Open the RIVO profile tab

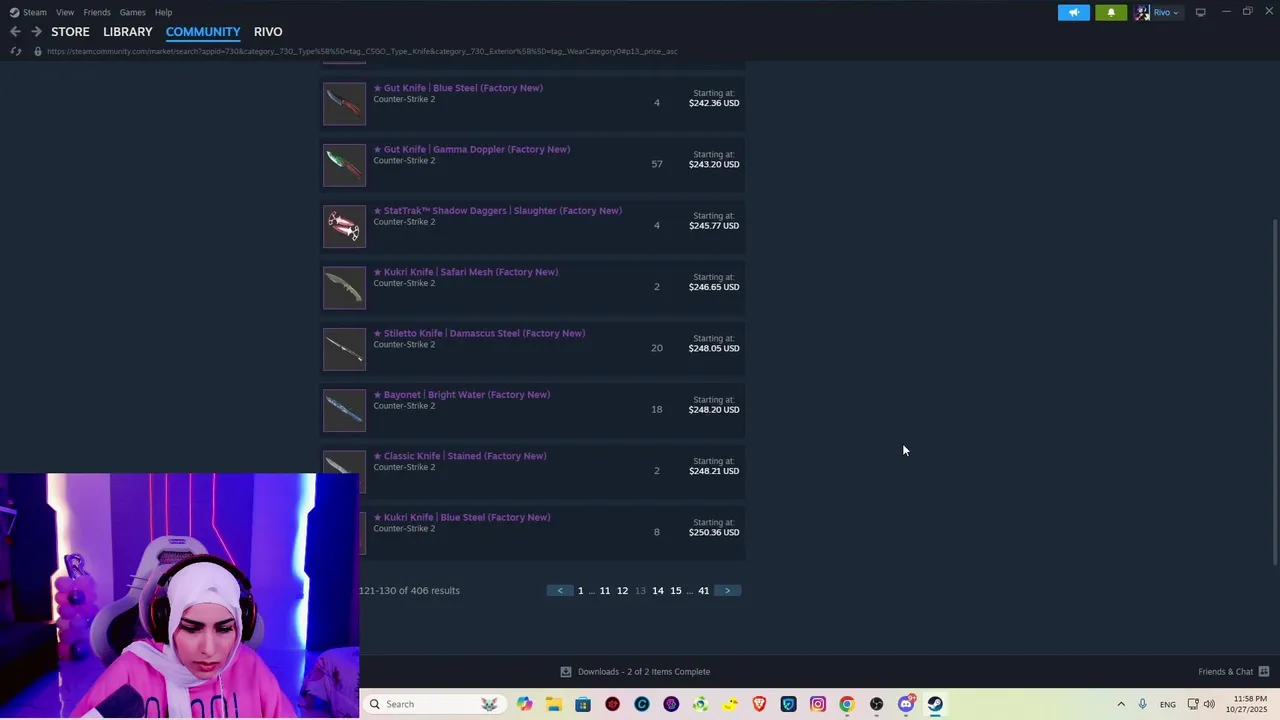pos(268,32)
